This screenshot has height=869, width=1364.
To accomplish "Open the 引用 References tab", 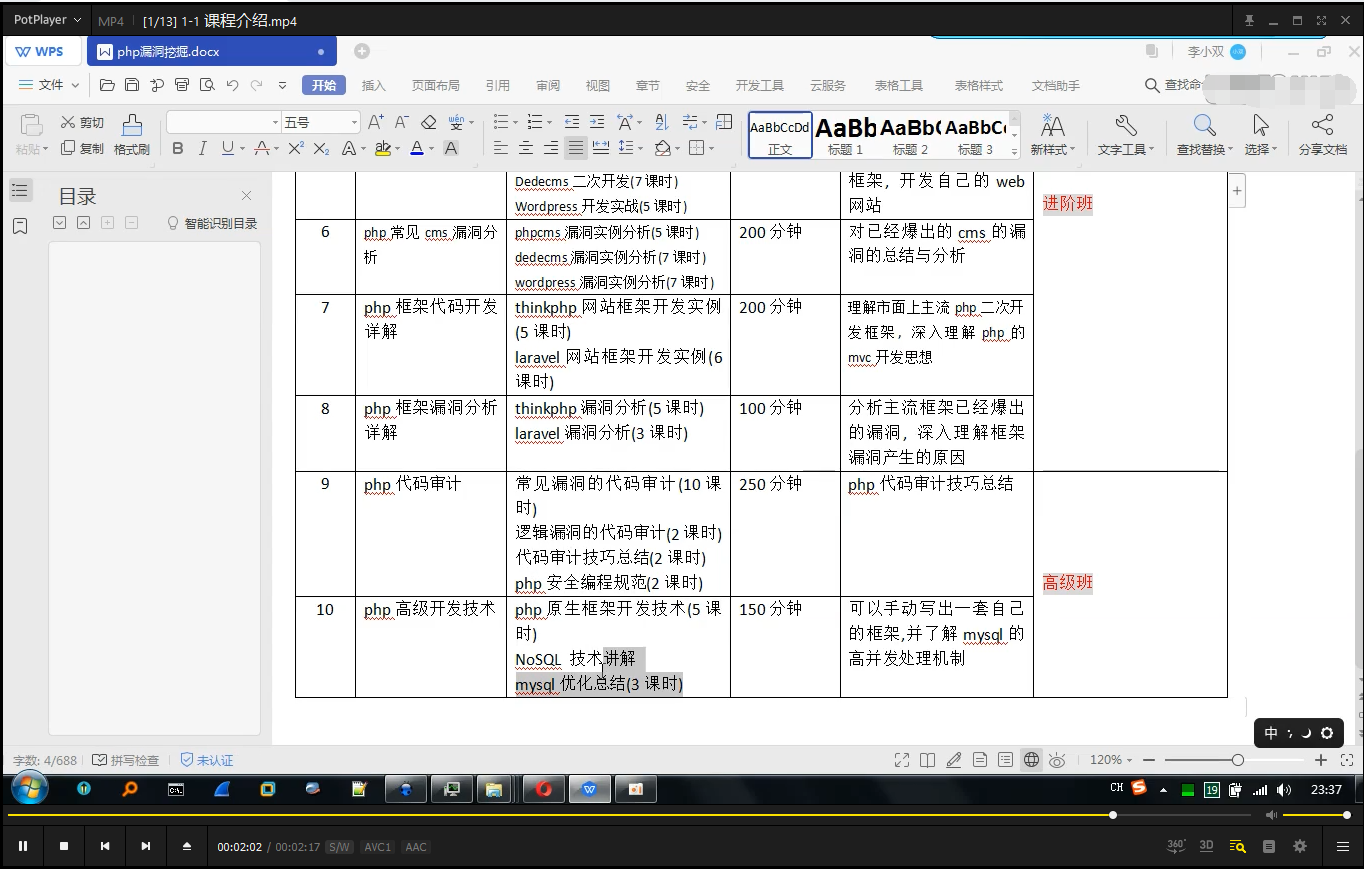I will coord(498,85).
